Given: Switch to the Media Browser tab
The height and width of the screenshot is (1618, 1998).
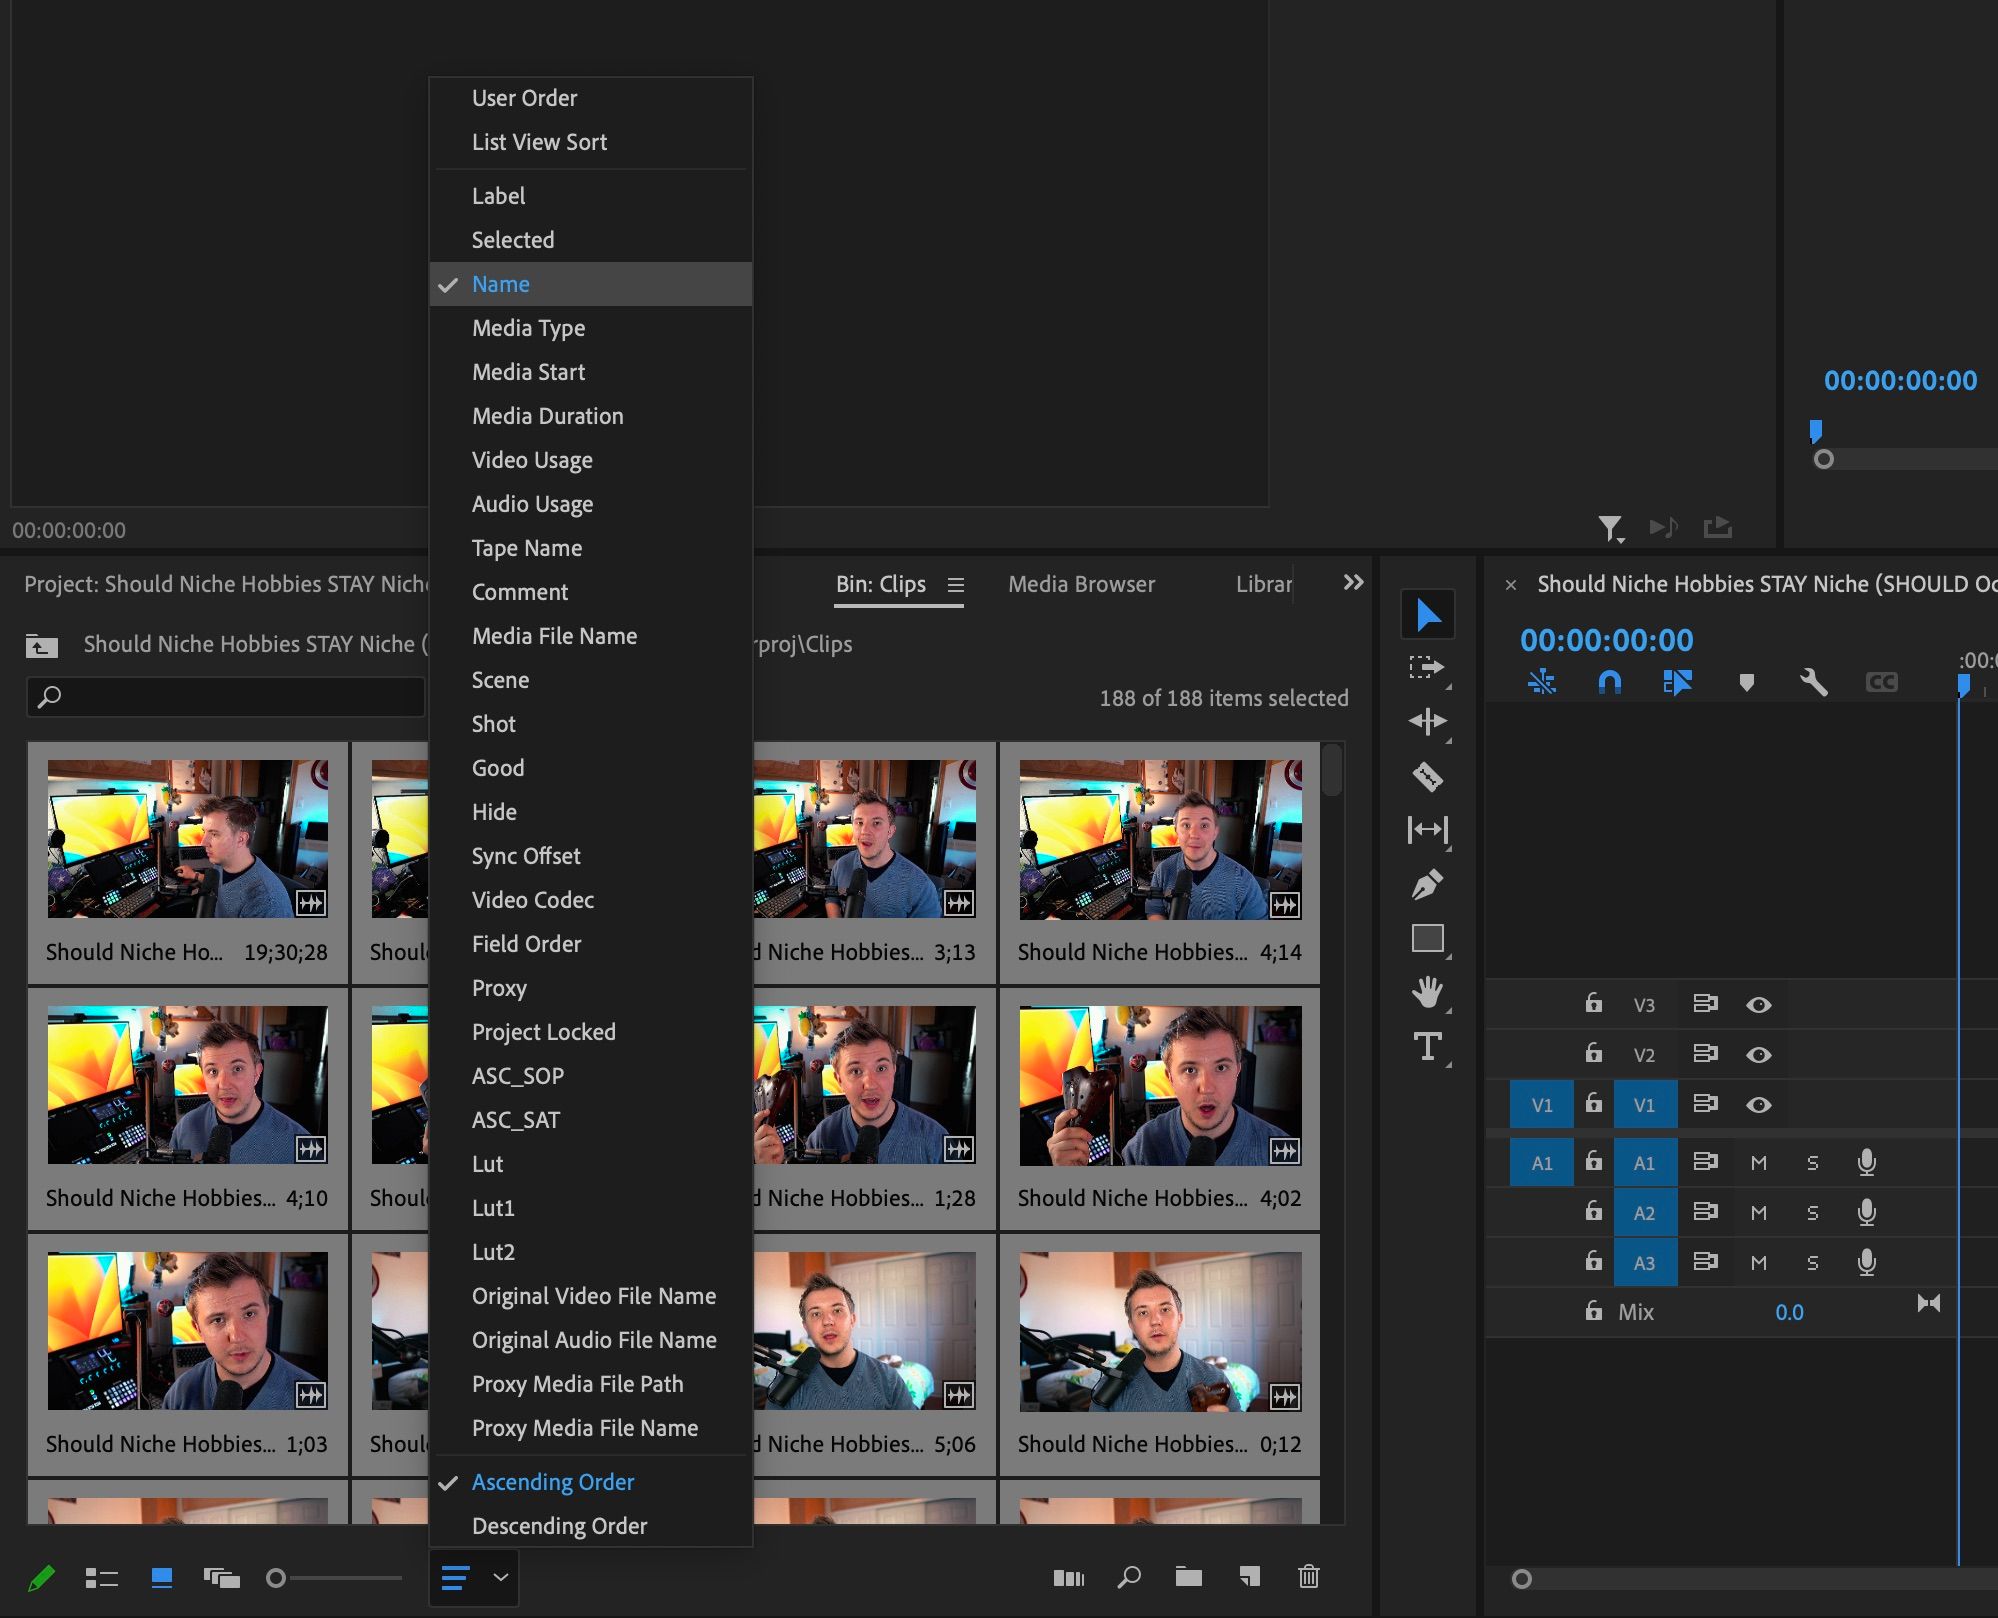Looking at the screenshot, I should point(1080,585).
